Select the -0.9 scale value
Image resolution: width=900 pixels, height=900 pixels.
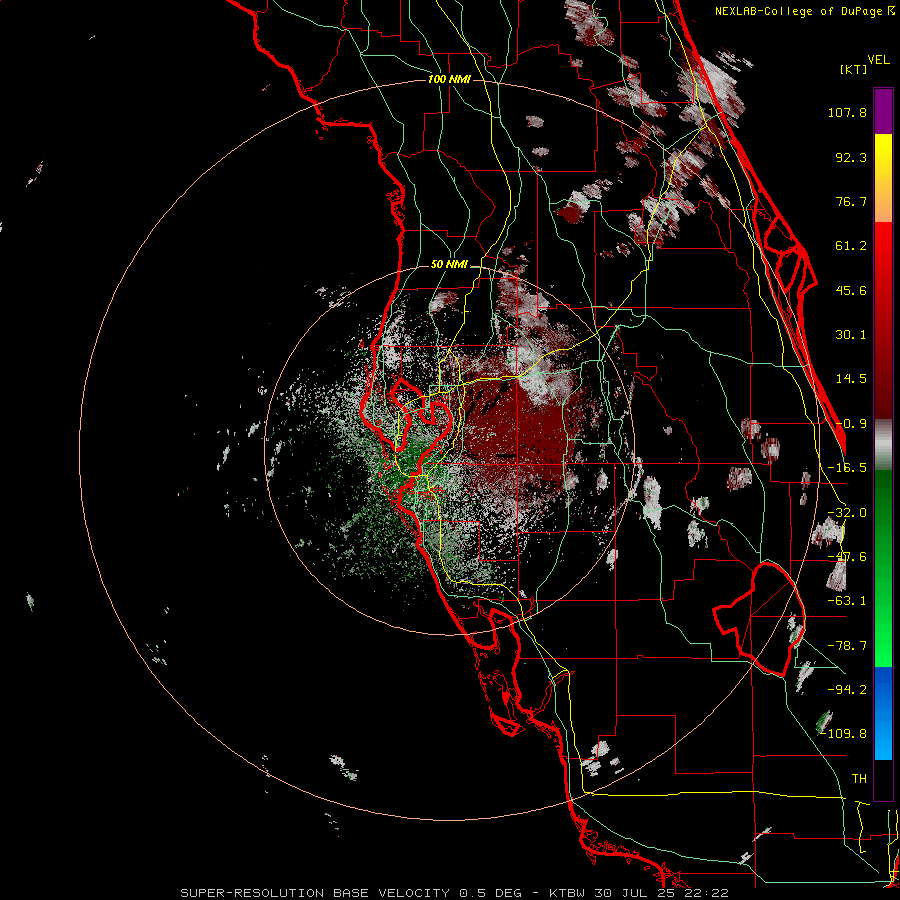(x=851, y=424)
